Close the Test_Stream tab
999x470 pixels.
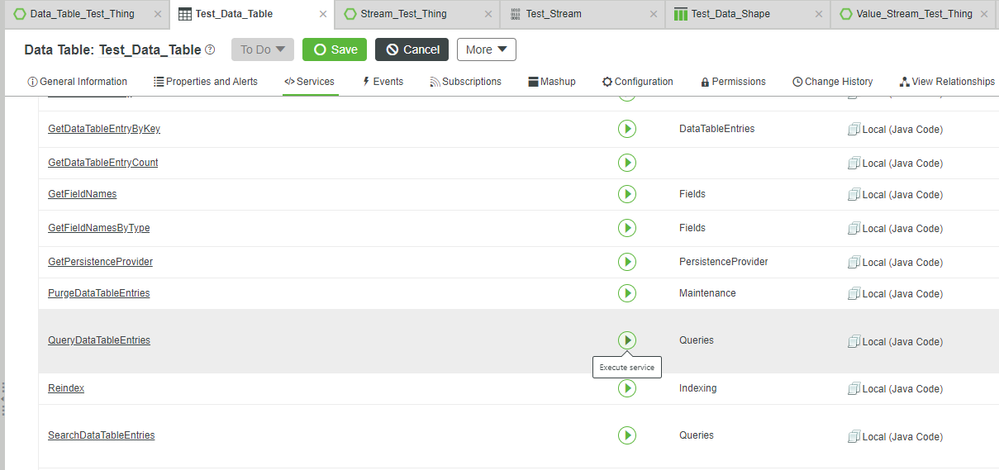click(x=653, y=14)
